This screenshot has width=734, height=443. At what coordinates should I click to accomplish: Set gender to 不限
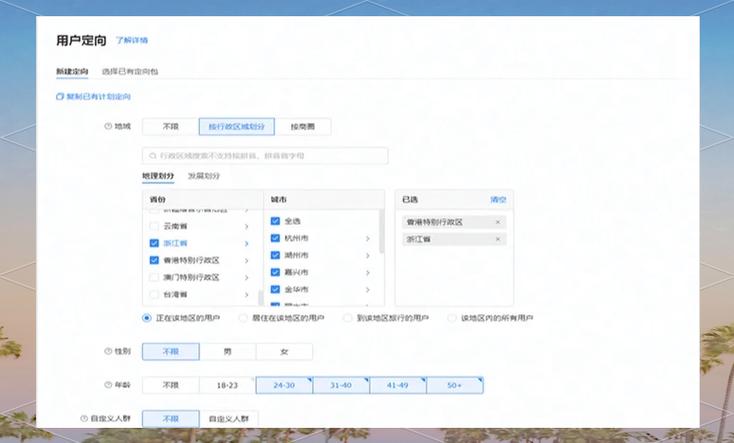171,352
